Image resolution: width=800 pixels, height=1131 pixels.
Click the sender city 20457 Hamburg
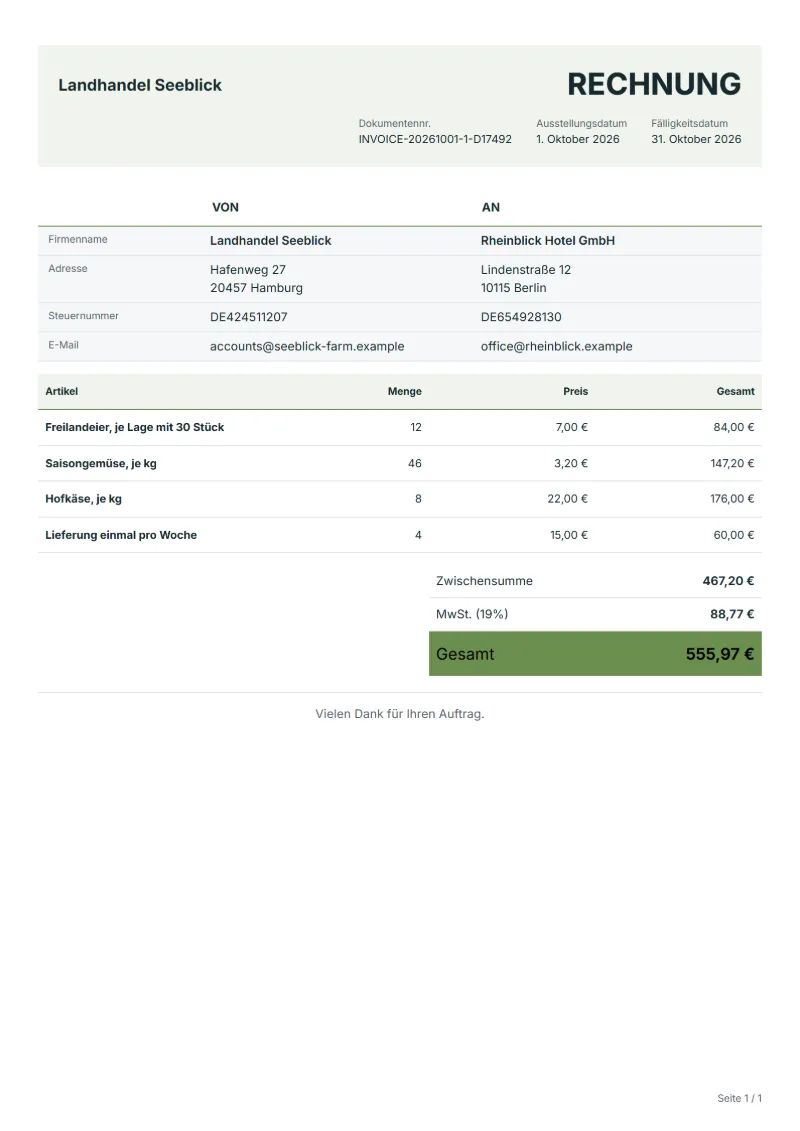(256, 288)
